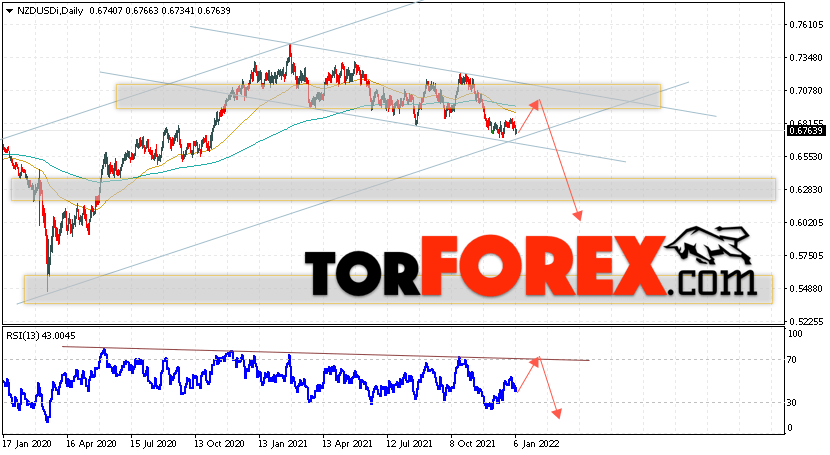Click the 0.57505 price scale value
The image size is (830, 455).
click(x=806, y=256)
